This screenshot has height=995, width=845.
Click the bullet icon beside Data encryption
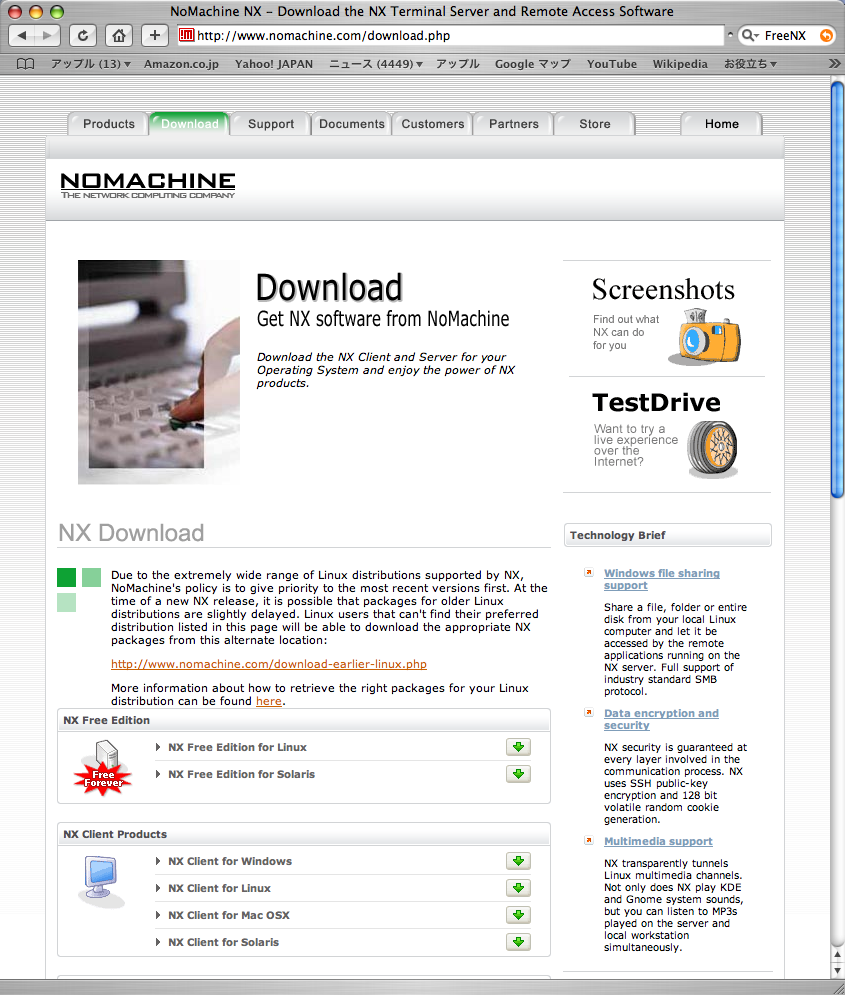tap(589, 713)
